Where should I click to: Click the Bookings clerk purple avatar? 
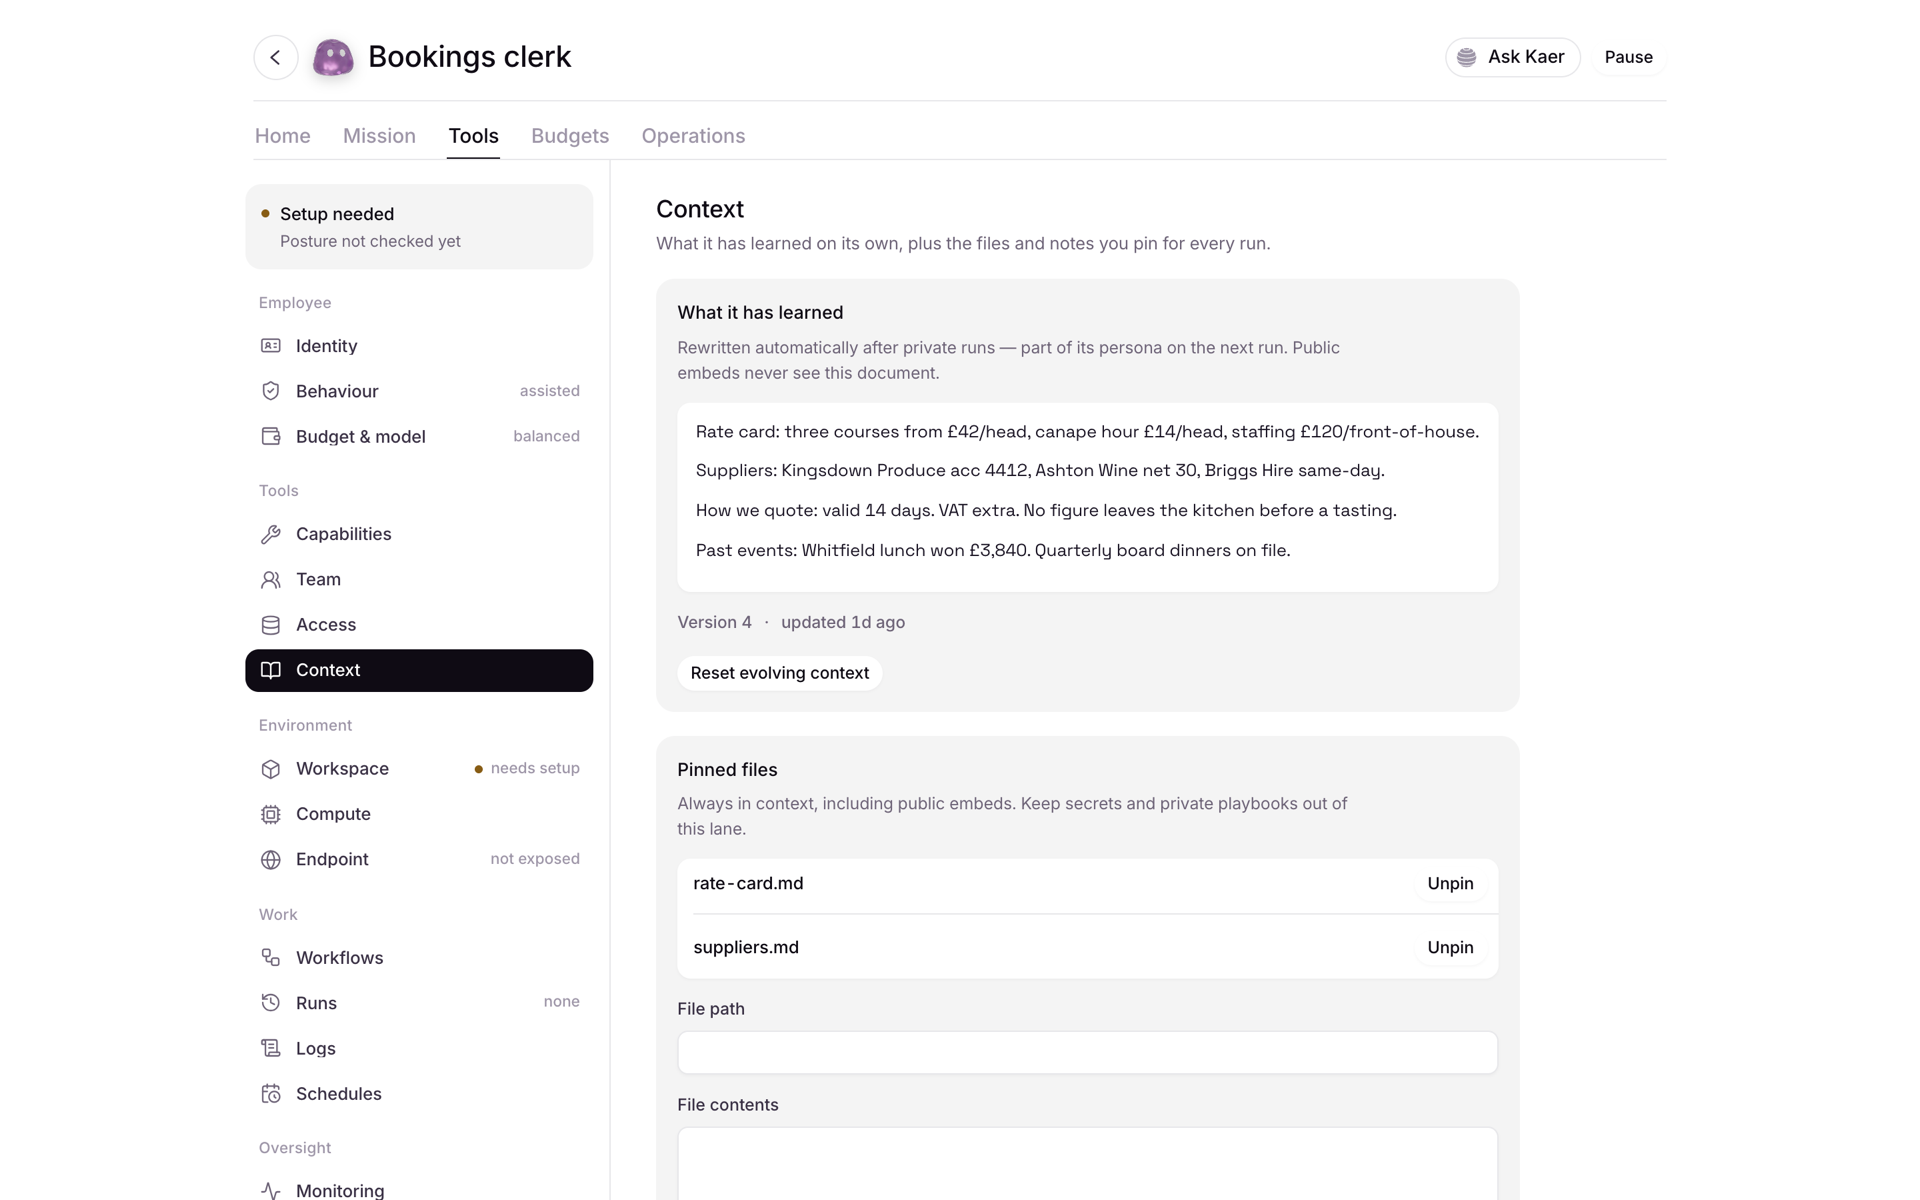(x=333, y=57)
